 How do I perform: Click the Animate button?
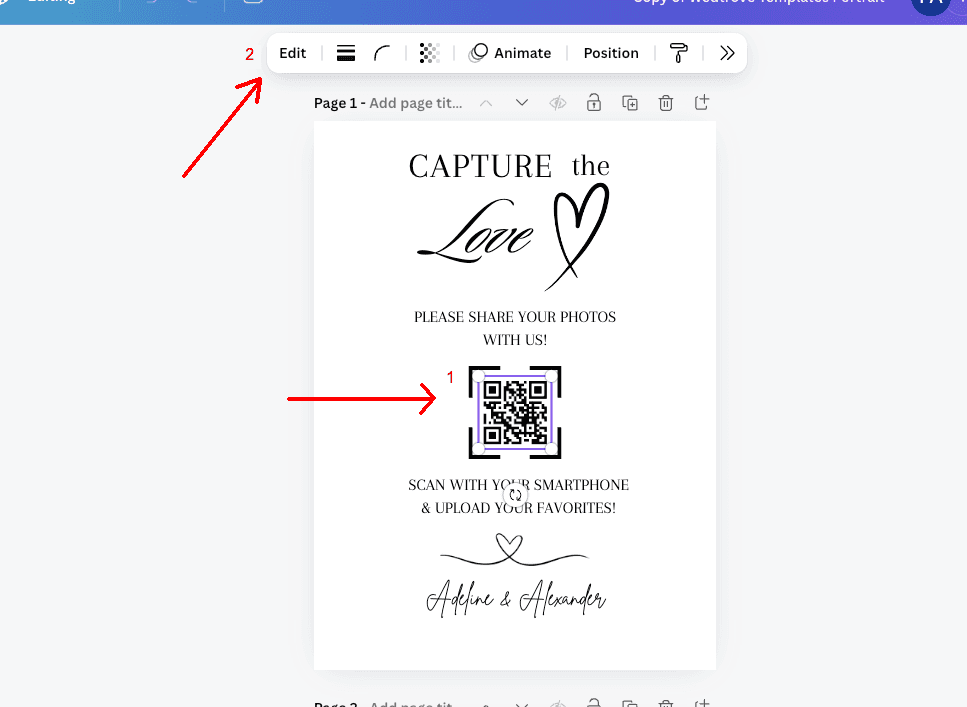click(x=510, y=53)
